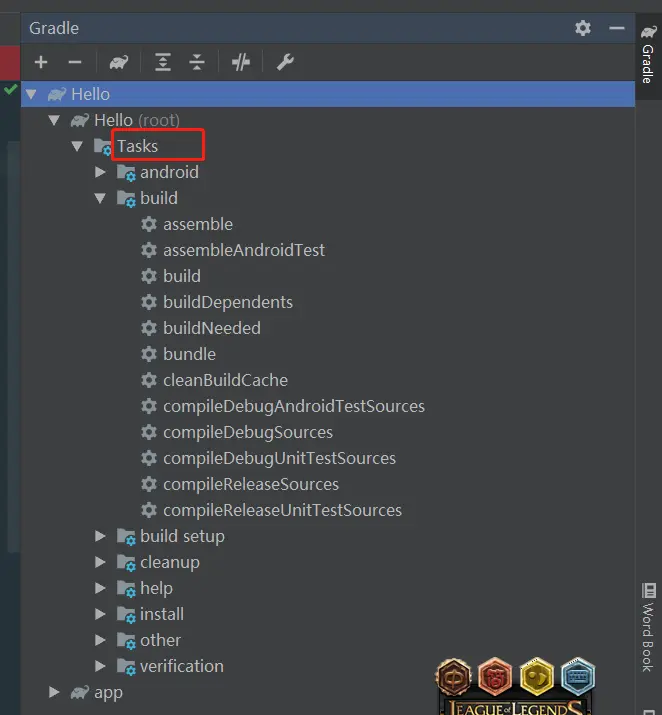Expand the build setup group
The height and width of the screenshot is (715, 662).
(x=100, y=536)
